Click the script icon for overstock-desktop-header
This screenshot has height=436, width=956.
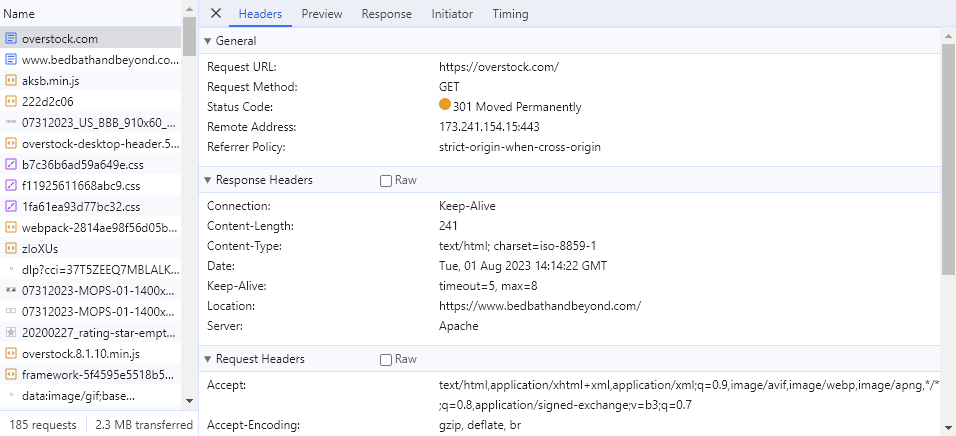click(x=10, y=143)
